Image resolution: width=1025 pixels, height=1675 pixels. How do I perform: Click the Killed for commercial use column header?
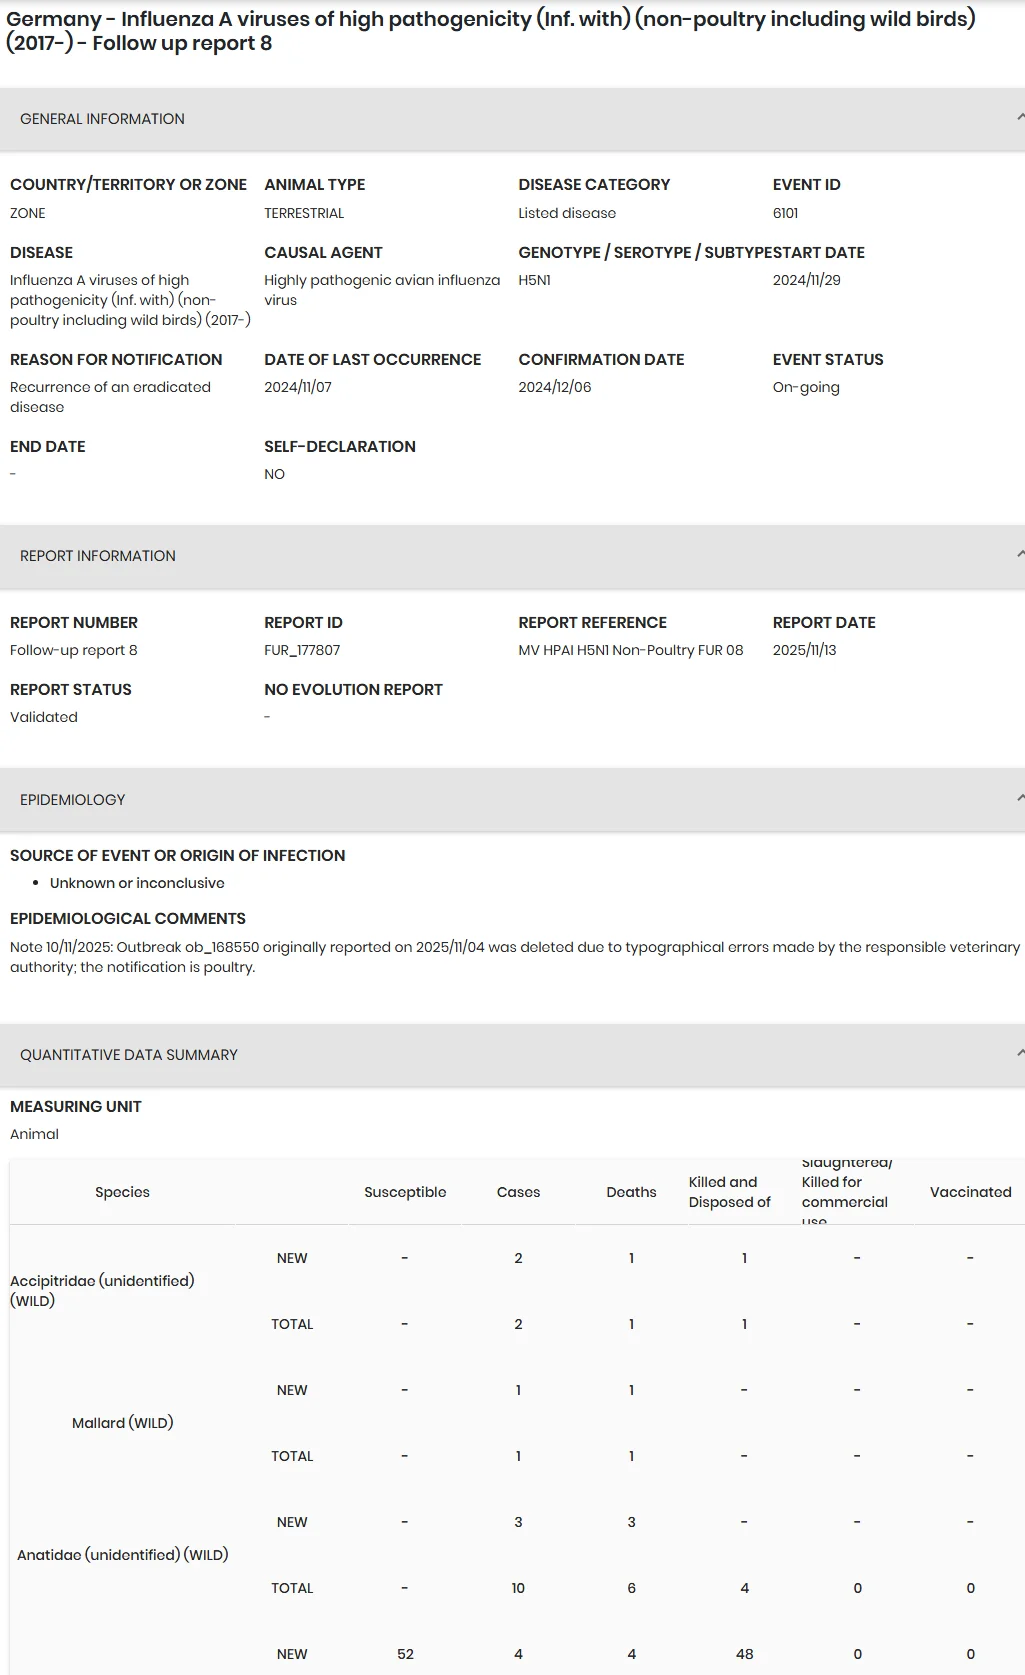coord(846,1192)
